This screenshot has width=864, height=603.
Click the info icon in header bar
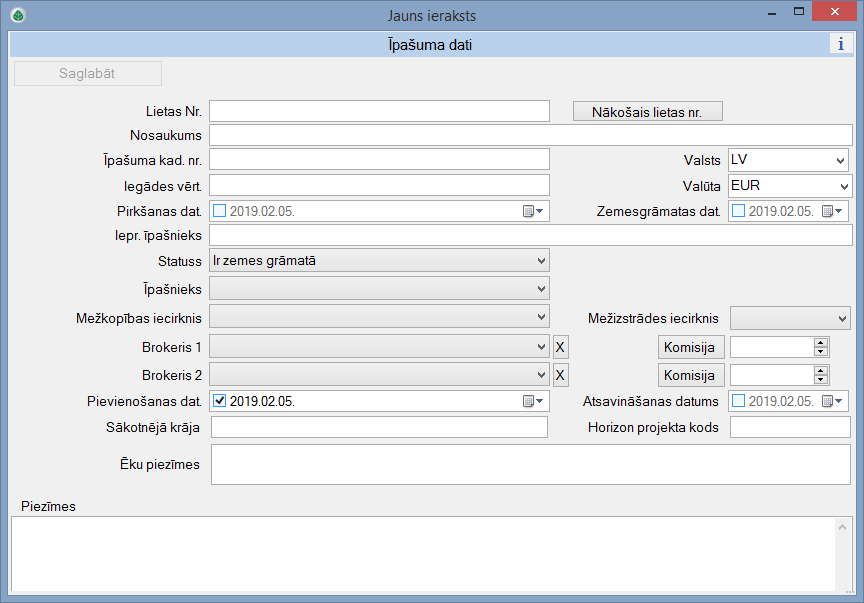[840, 44]
